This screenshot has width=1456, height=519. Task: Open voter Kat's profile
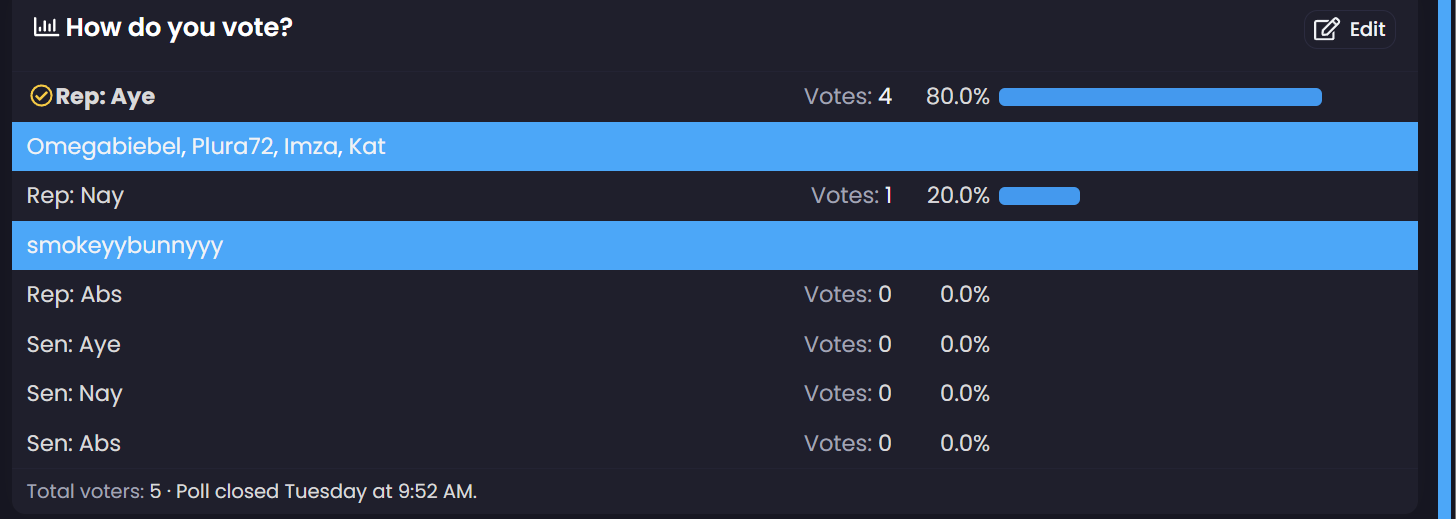coord(367,147)
